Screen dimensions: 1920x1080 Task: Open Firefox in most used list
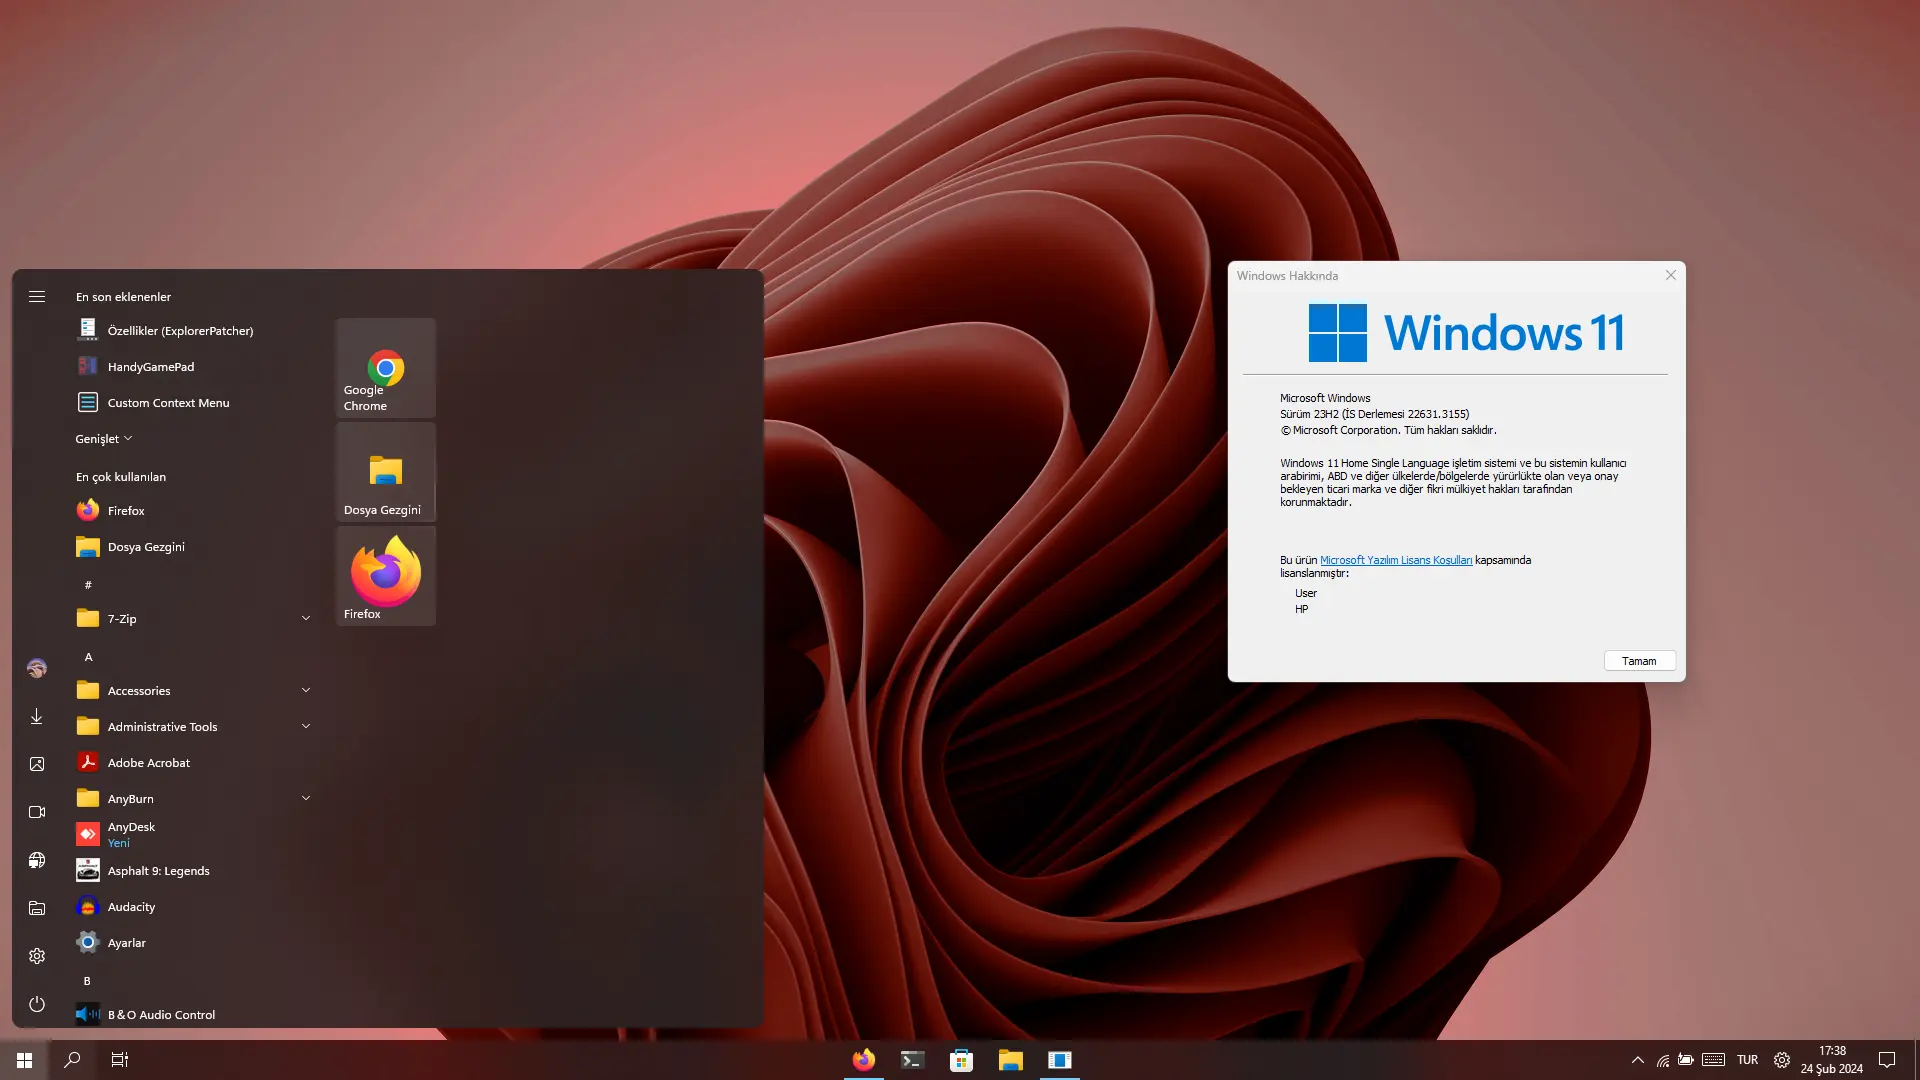click(x=194, y=510)
